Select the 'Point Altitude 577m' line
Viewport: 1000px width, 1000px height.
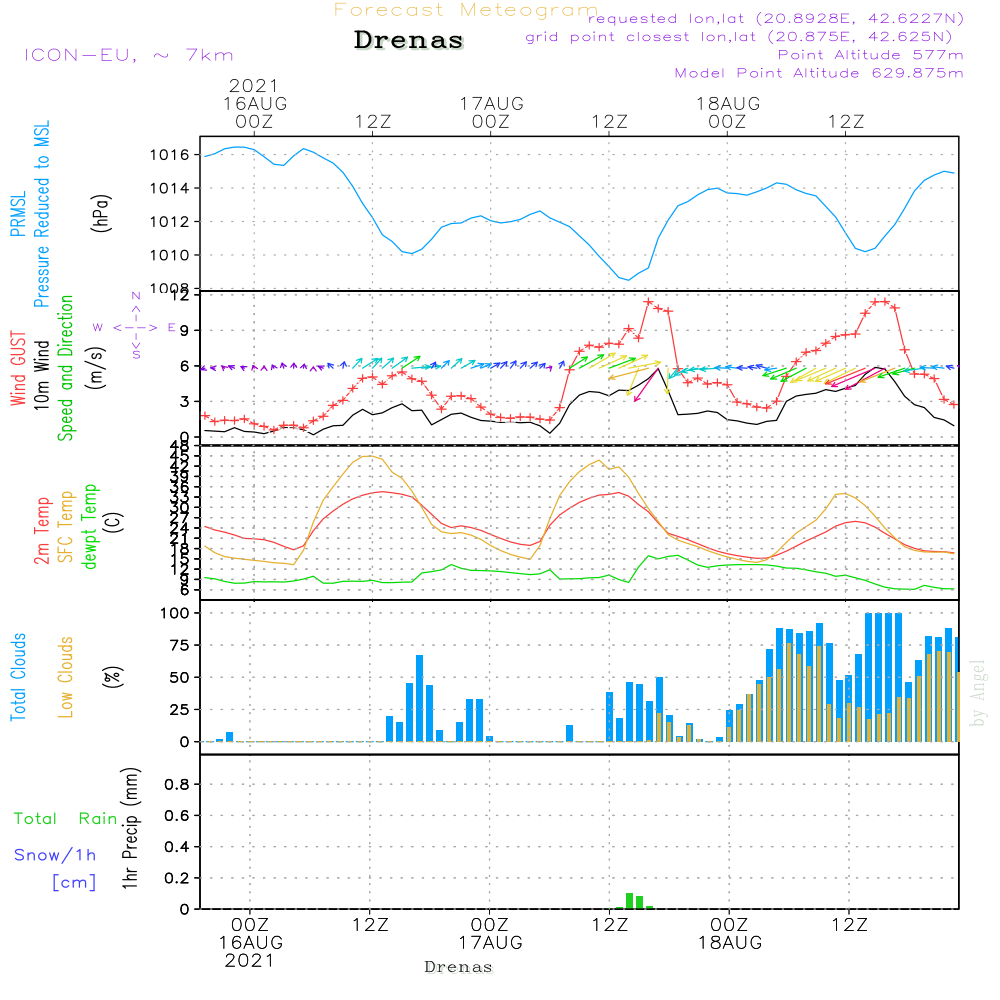click(x=870, y=55)
